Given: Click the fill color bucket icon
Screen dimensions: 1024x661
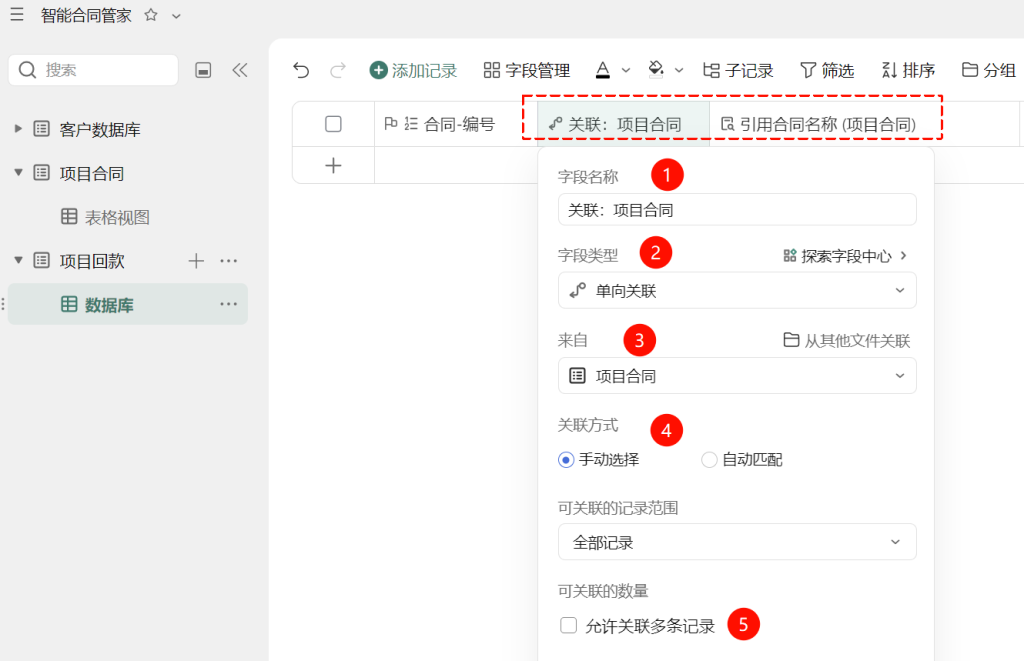Looking at the screenshot, I should click(x=656, y=69).
